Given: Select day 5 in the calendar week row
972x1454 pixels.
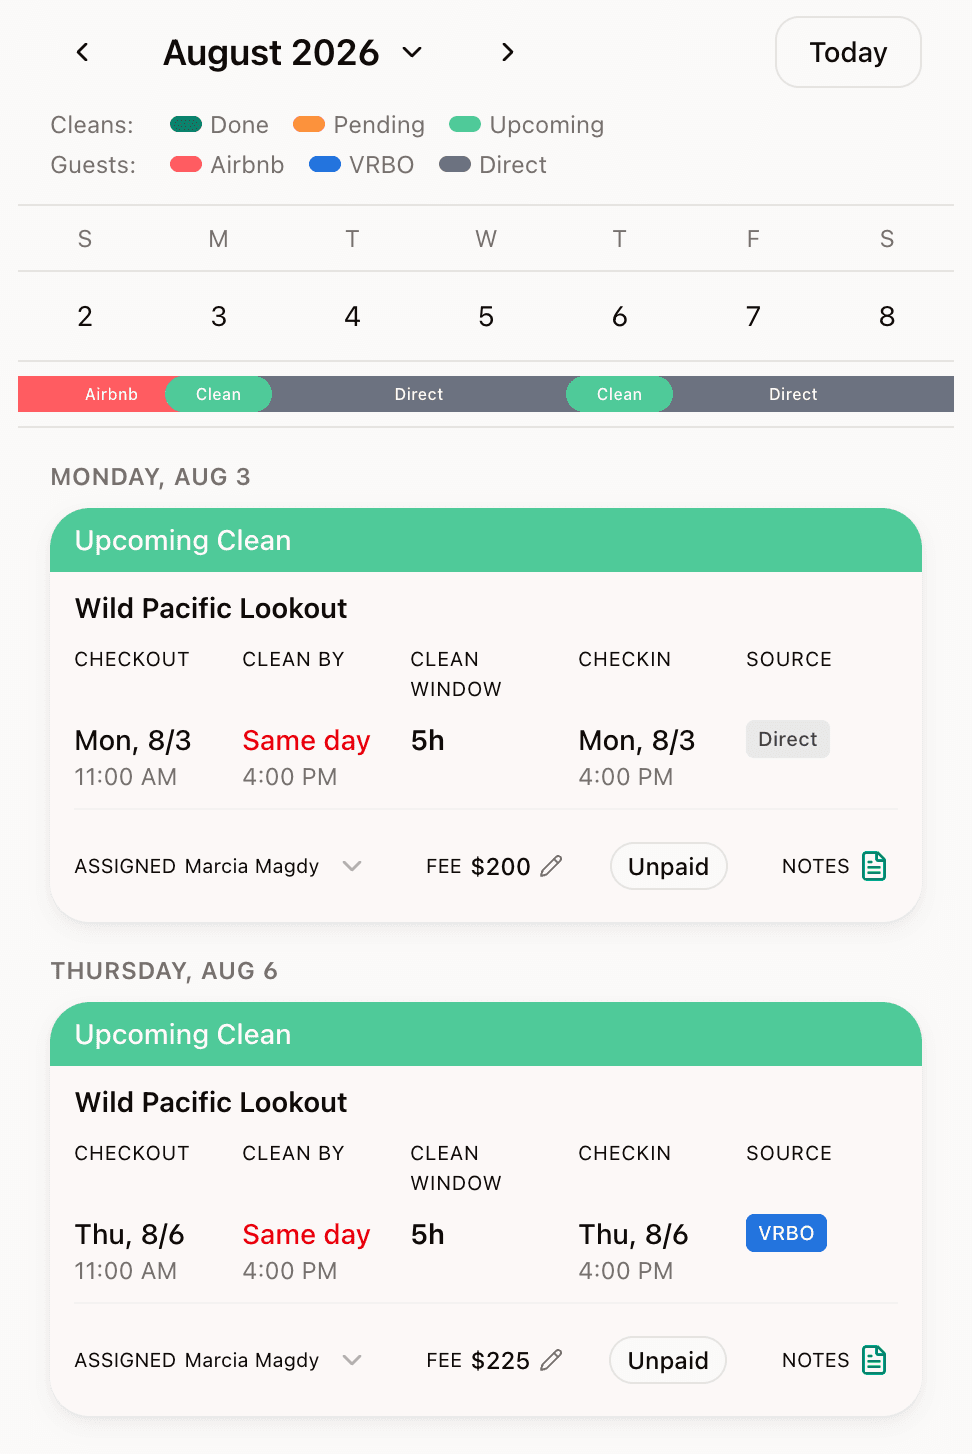Looking at the screenshot, I should pyautogui.click(x=486, y=316).
